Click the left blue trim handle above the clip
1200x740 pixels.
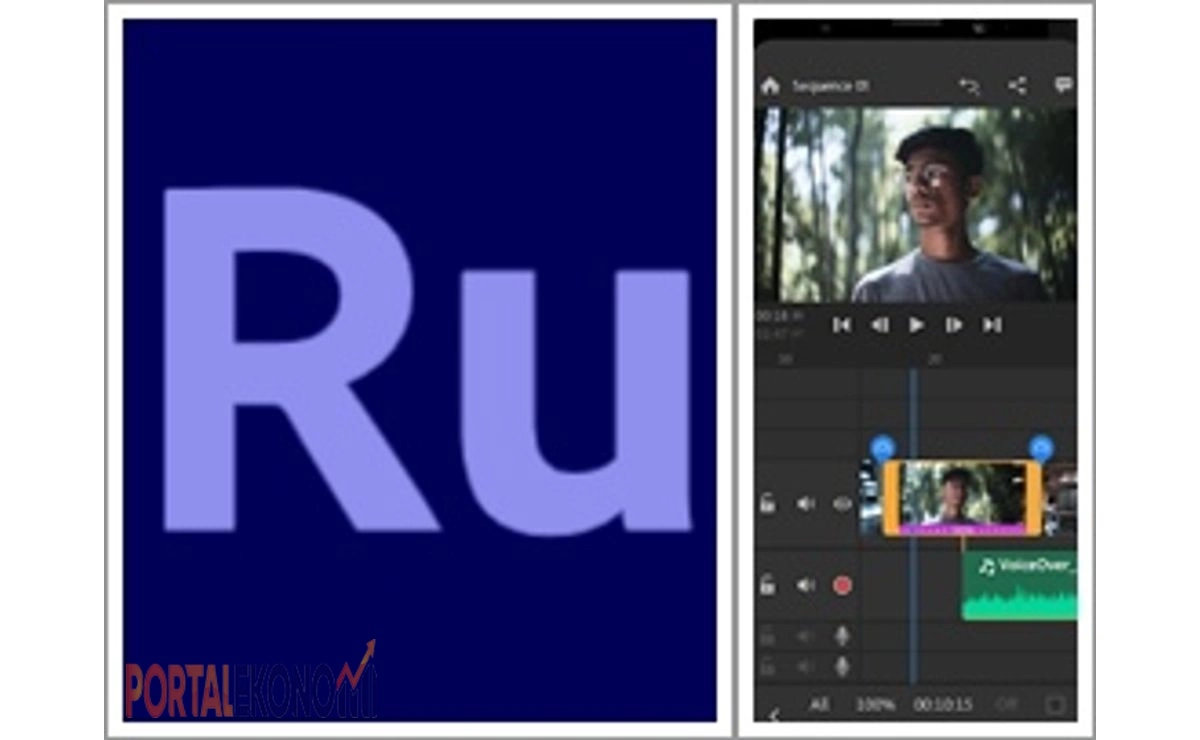pyautogui.click(x=883, y=448)
